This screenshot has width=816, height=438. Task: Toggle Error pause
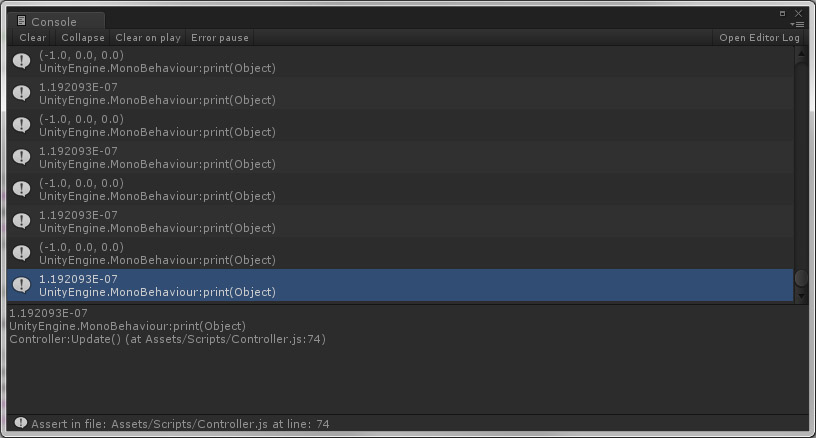(x=220, y=38)
